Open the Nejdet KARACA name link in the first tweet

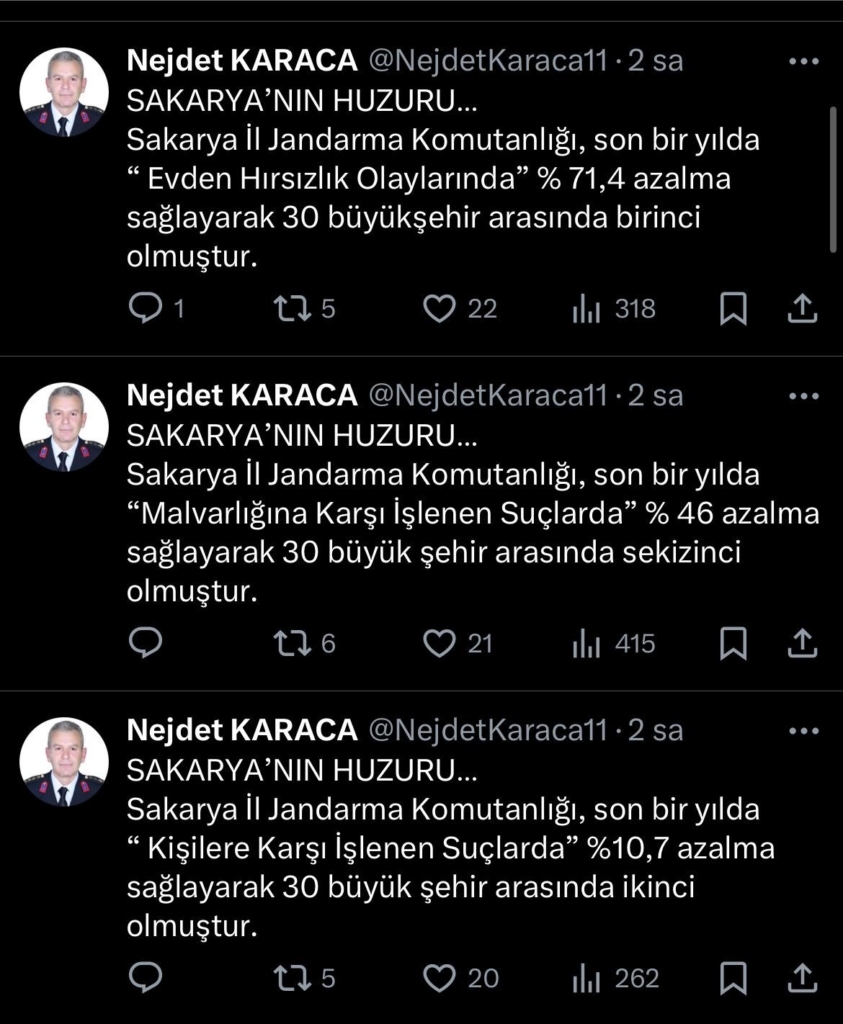[x=242, y=61]
